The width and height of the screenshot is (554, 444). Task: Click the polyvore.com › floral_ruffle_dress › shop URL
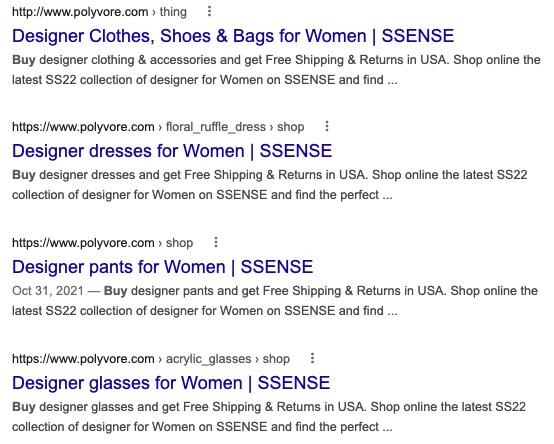point(158,127)
